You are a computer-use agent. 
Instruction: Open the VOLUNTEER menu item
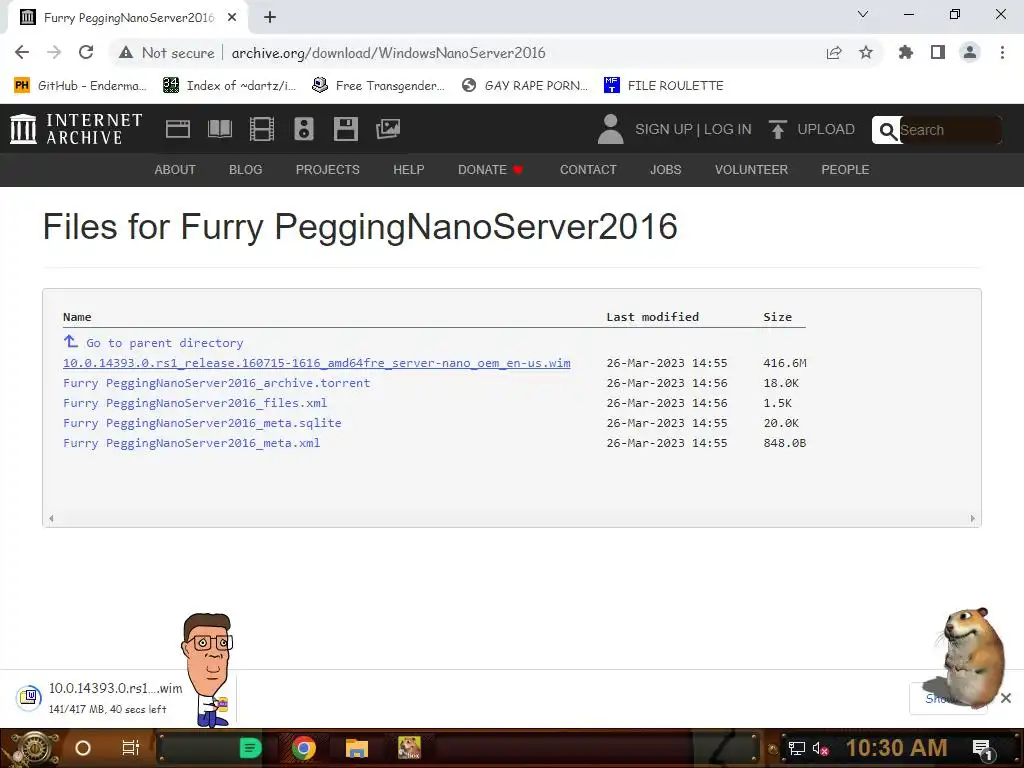pos(751,170)
